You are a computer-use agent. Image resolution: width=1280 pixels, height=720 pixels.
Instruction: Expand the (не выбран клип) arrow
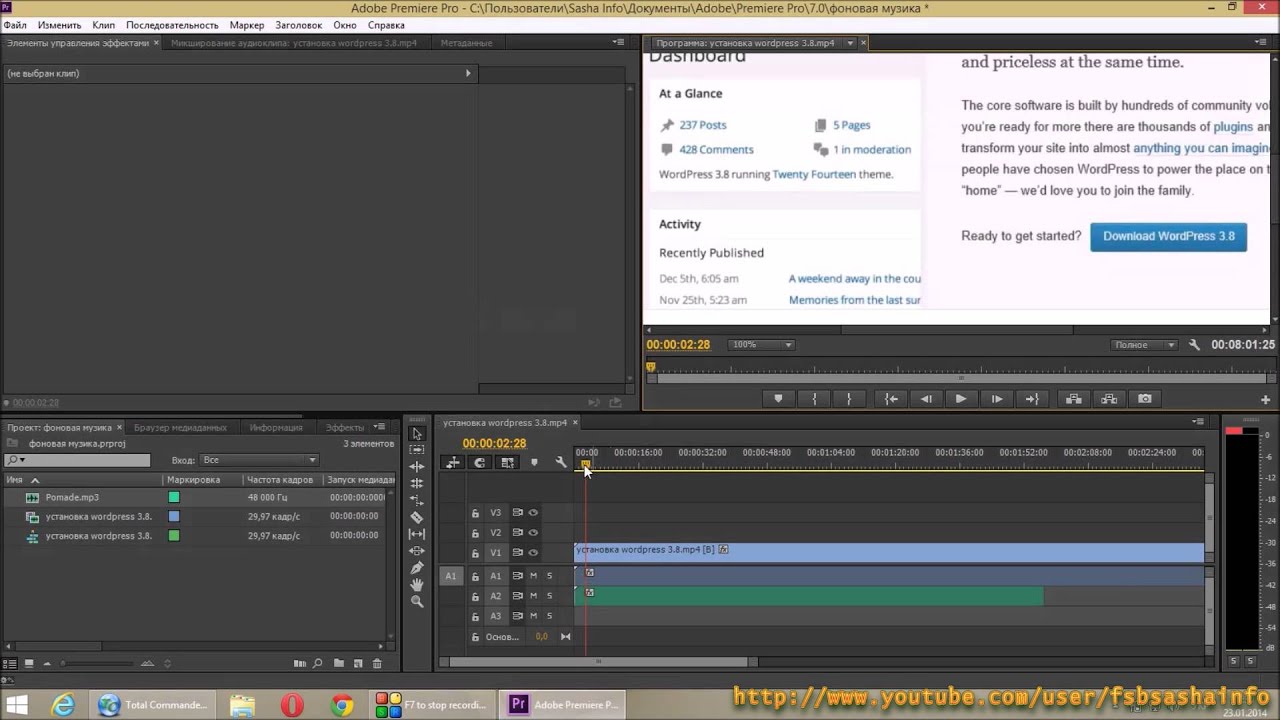[x=468, y=73]
